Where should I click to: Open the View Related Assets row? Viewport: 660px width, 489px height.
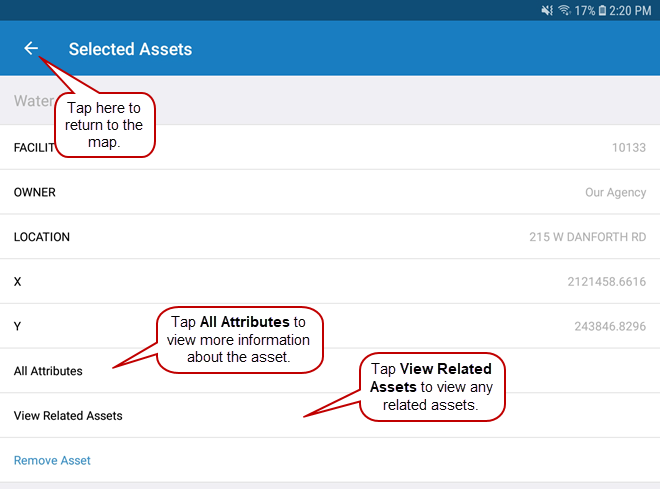(68, 415)
